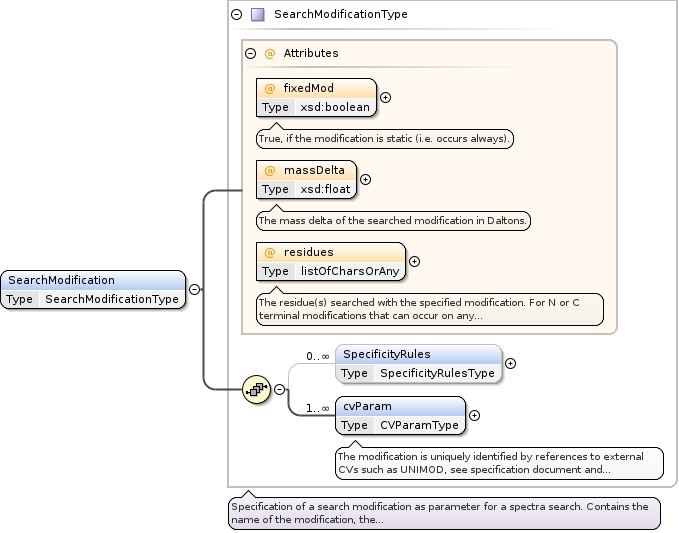Collapse the SearchModificationType container
This screenshot has height=533, width=679.
pyautogui.click(x=236, y=15)
